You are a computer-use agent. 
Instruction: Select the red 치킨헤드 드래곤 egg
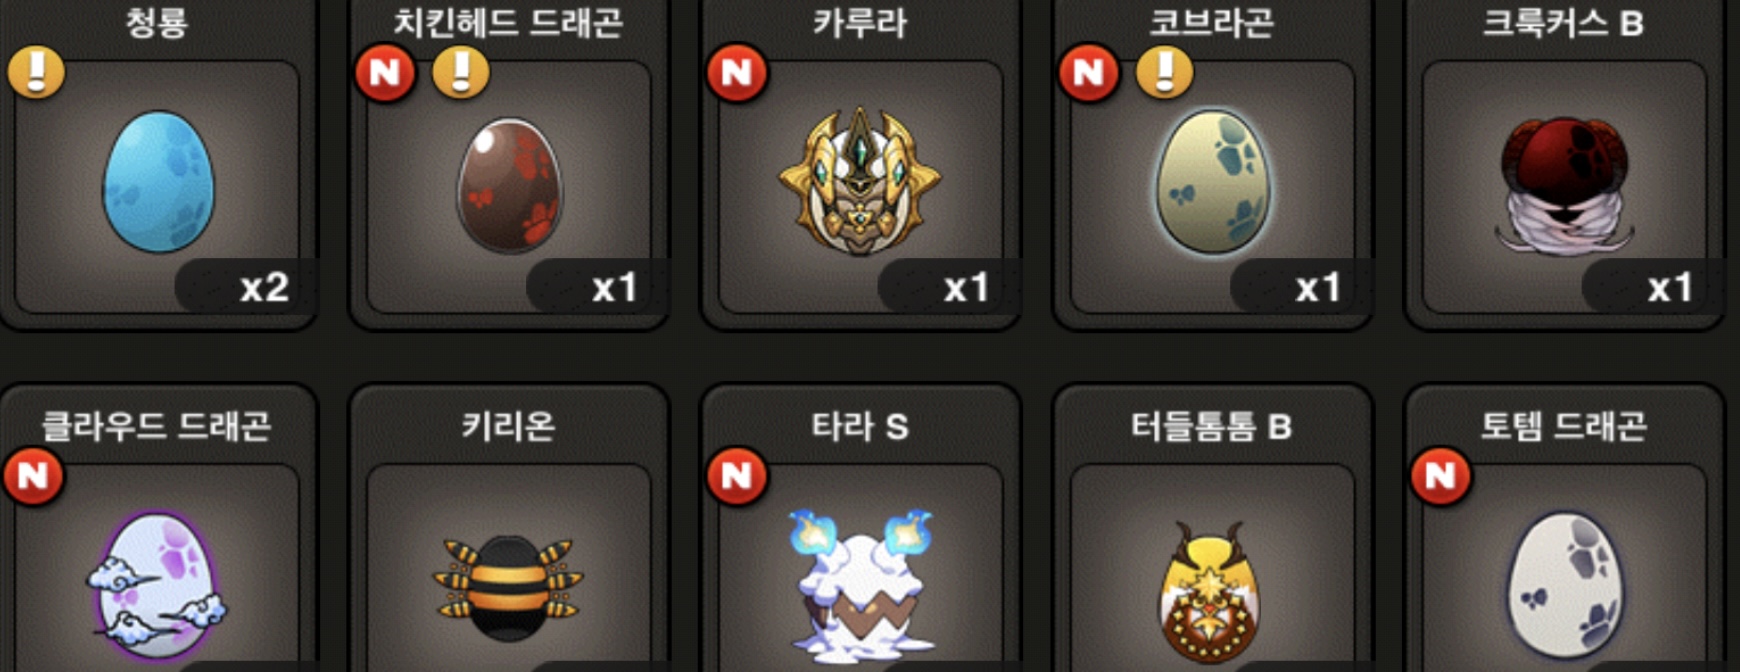point(510,186)
